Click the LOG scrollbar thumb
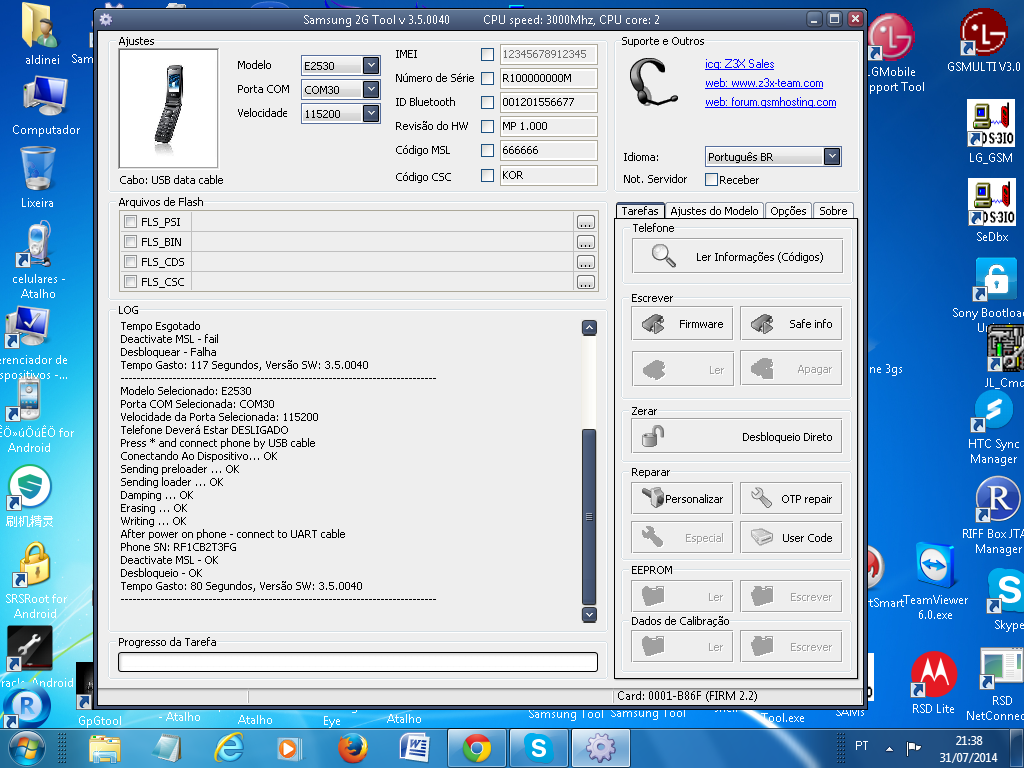1024x768 pixels. 589,516
